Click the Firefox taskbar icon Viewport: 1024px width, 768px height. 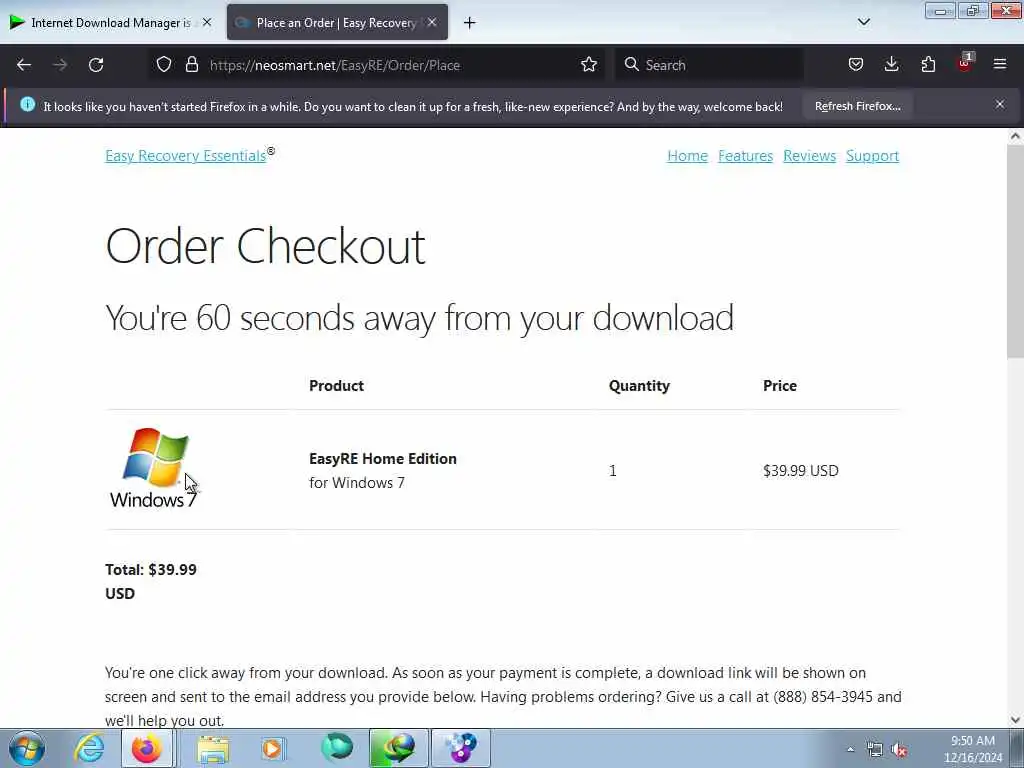click(148, 748)
